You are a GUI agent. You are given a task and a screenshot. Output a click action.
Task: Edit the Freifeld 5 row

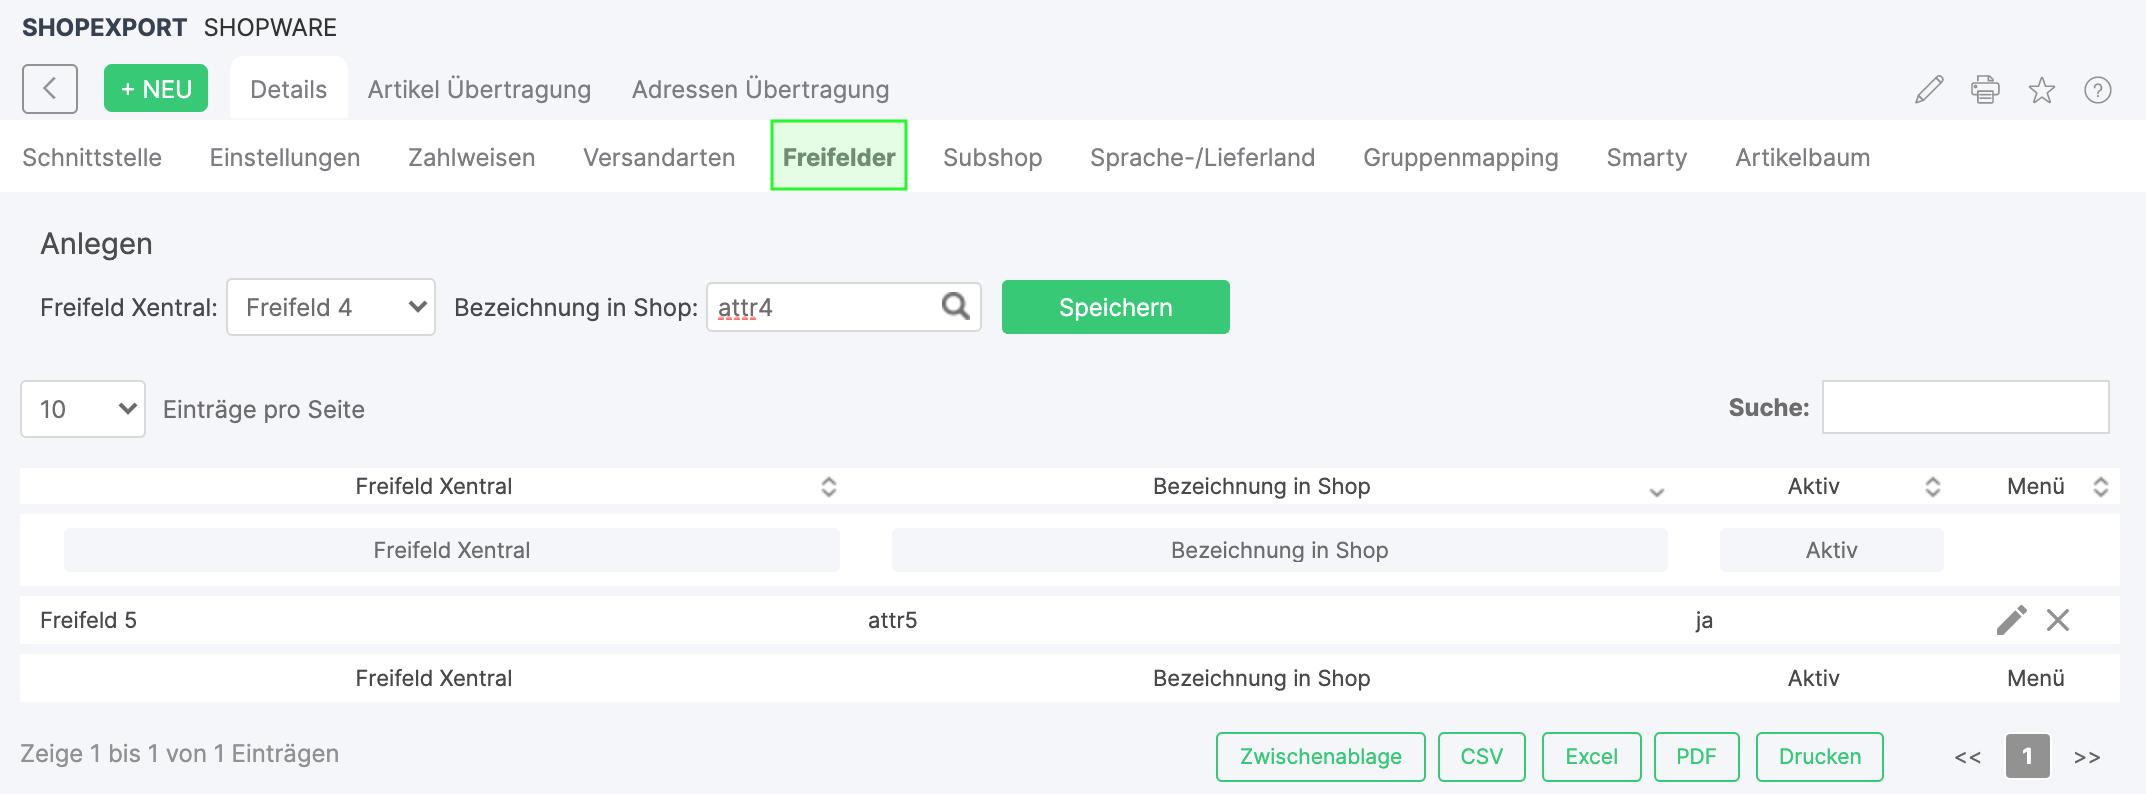coord(2011,620)
